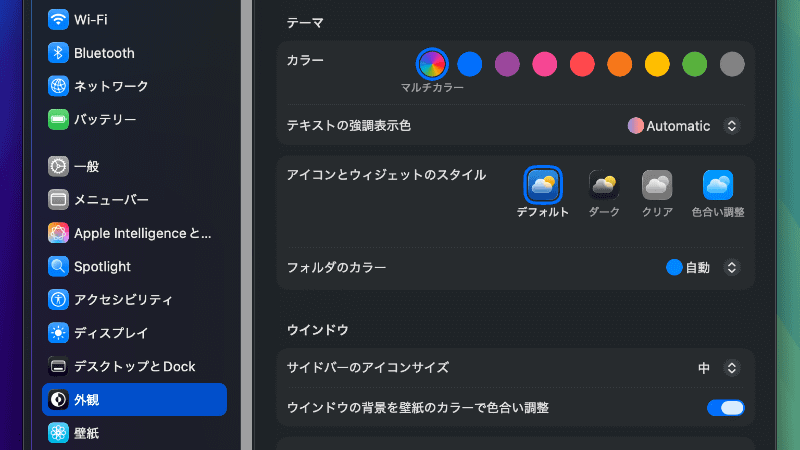Click the カラー row label
Image resolution: width=800 pixels, height=450 pixels.
coord(305,61)
